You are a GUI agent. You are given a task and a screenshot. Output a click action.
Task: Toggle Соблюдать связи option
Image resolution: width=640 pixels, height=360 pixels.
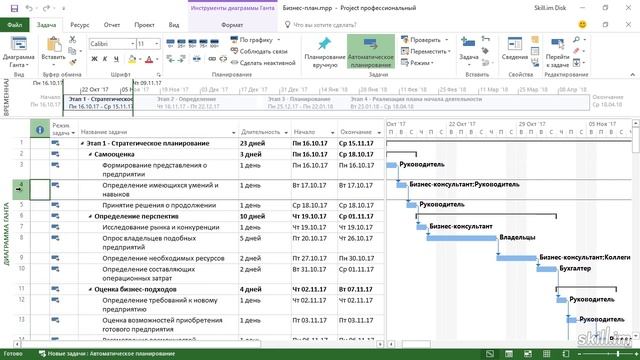tap(259, 51)
